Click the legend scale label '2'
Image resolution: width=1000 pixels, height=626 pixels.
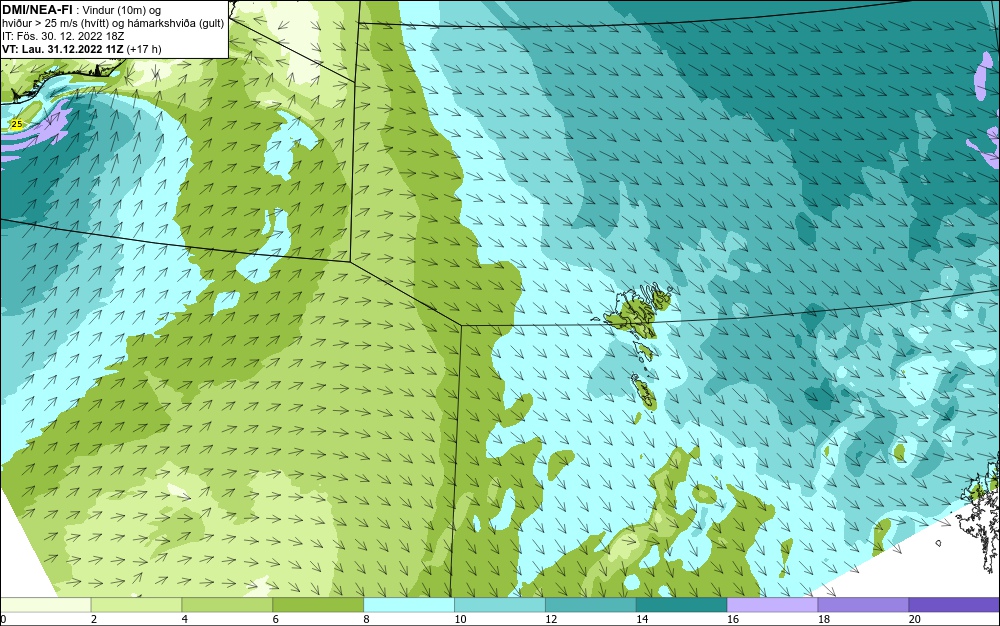[x=94, y=619]
